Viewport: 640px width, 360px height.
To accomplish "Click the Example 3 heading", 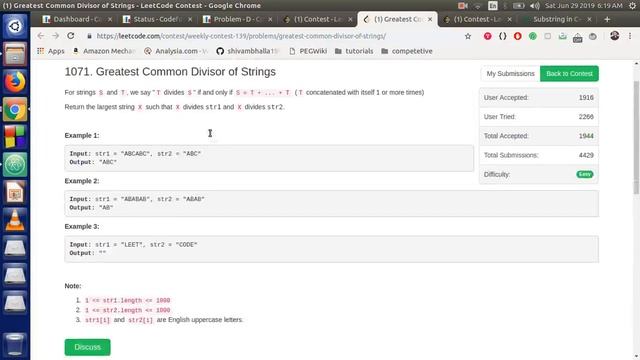I will click(x=82, y=227).
